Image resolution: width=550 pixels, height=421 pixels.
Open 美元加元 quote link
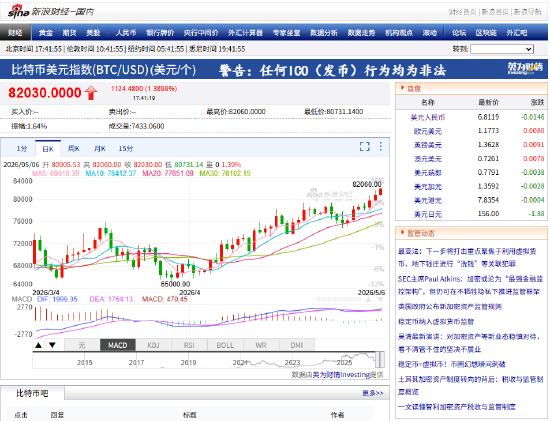point(428,187)
